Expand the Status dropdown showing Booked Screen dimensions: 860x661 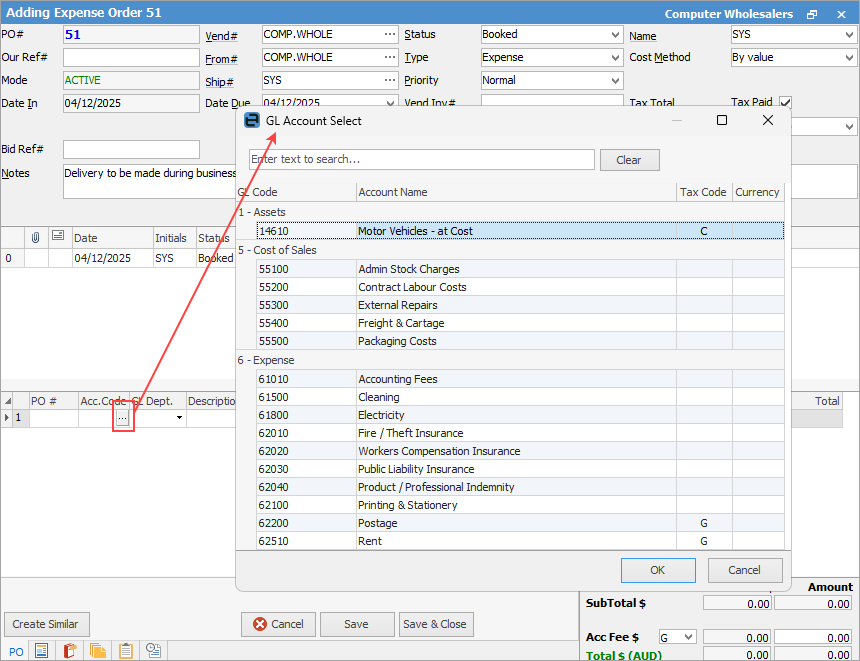614,34
